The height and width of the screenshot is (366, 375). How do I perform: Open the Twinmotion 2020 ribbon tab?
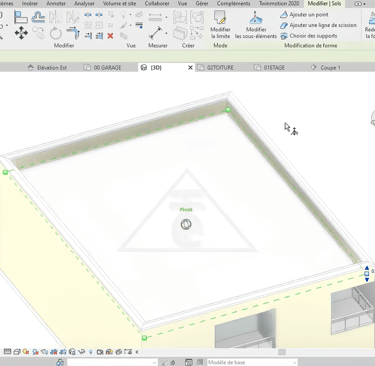279,4
